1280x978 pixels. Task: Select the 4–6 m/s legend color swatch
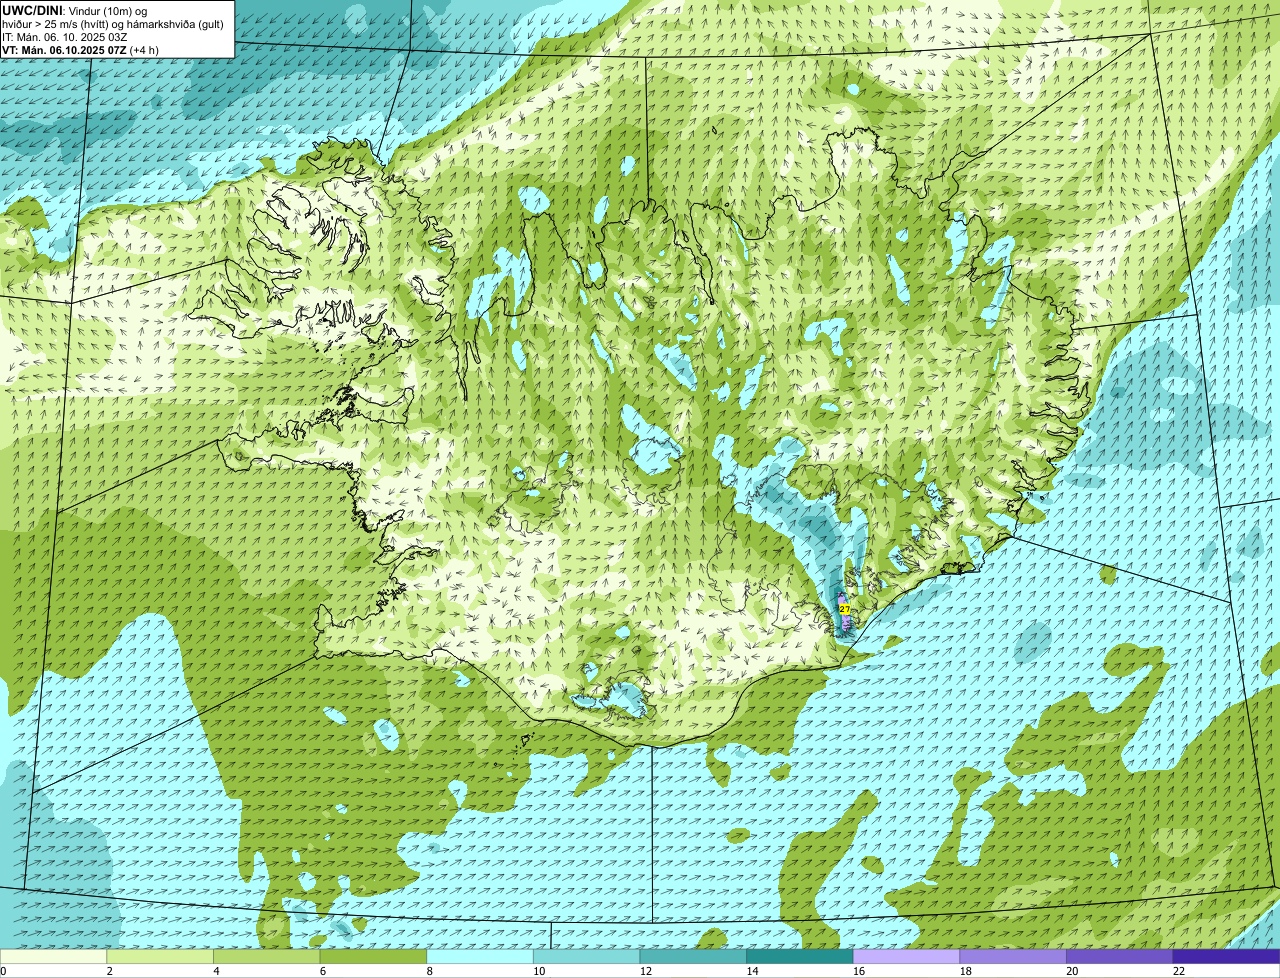point(266,957)
